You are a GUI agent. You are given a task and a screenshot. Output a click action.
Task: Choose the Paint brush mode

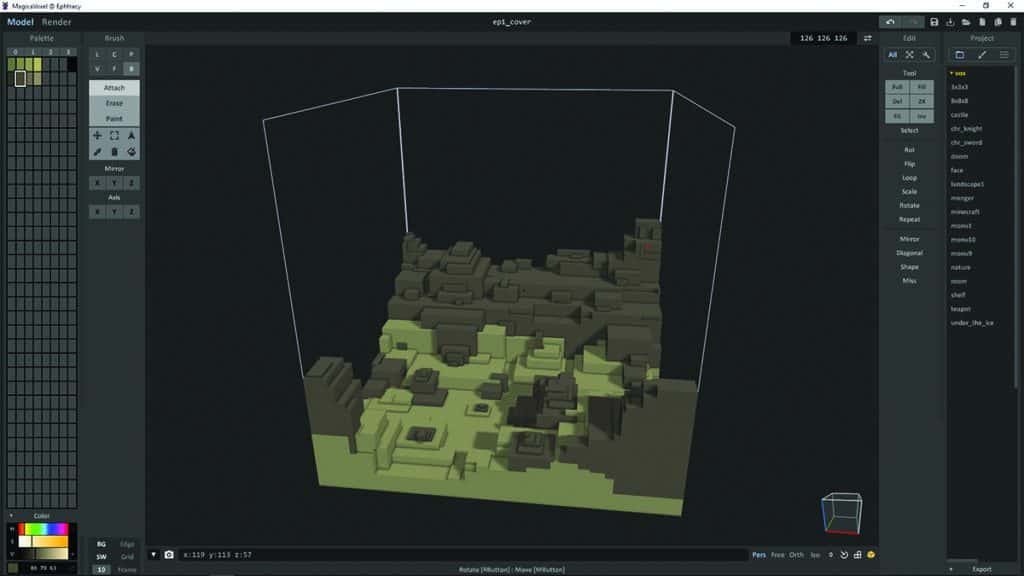[114, 119]
